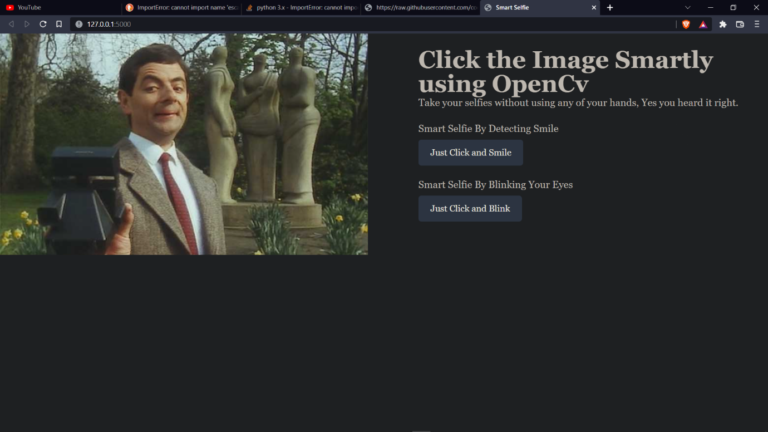
Task: Switch to the python 3.x ImportError tab
Action: point(301,7)
